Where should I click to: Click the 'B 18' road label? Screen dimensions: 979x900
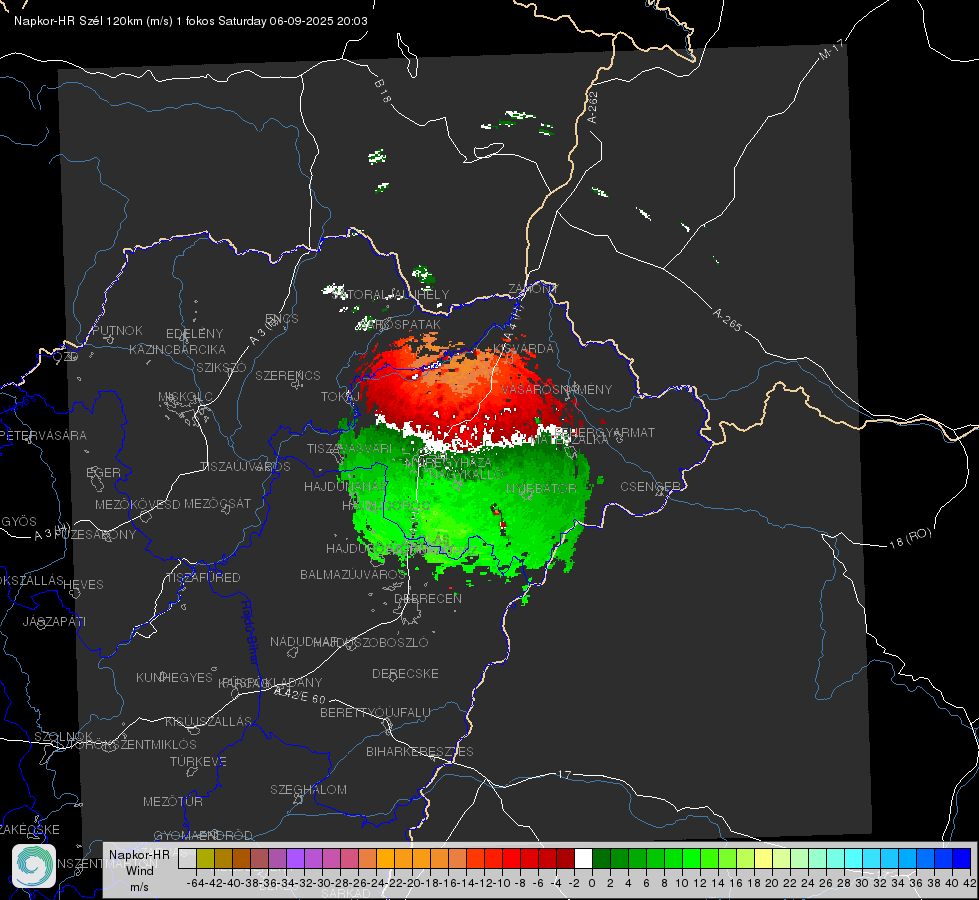point(383,91)
